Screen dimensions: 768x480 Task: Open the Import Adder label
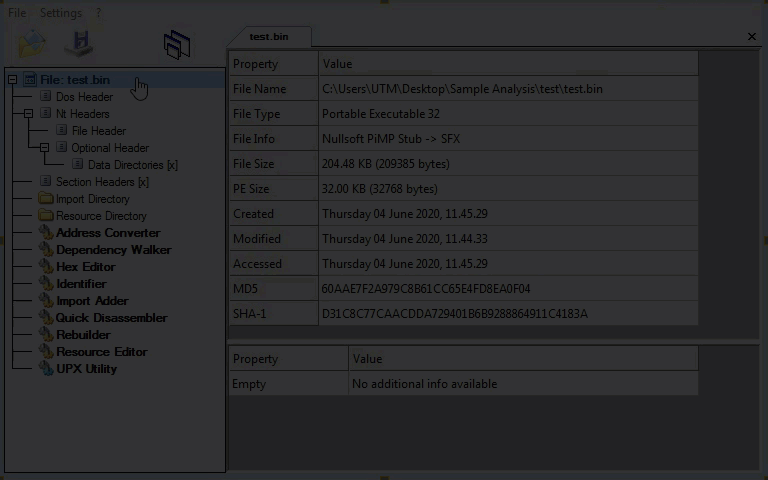tap(92, 301)
